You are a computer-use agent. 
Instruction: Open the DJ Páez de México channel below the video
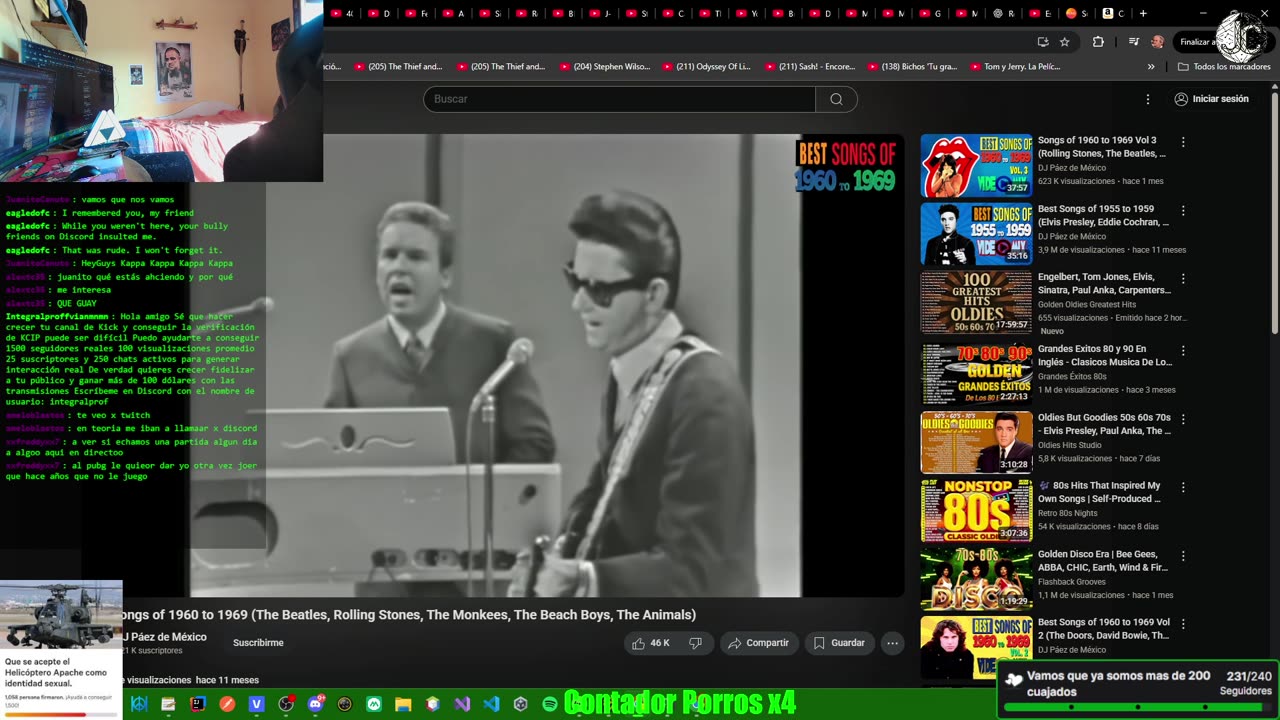pyautogui.click(x=164, y=637)
